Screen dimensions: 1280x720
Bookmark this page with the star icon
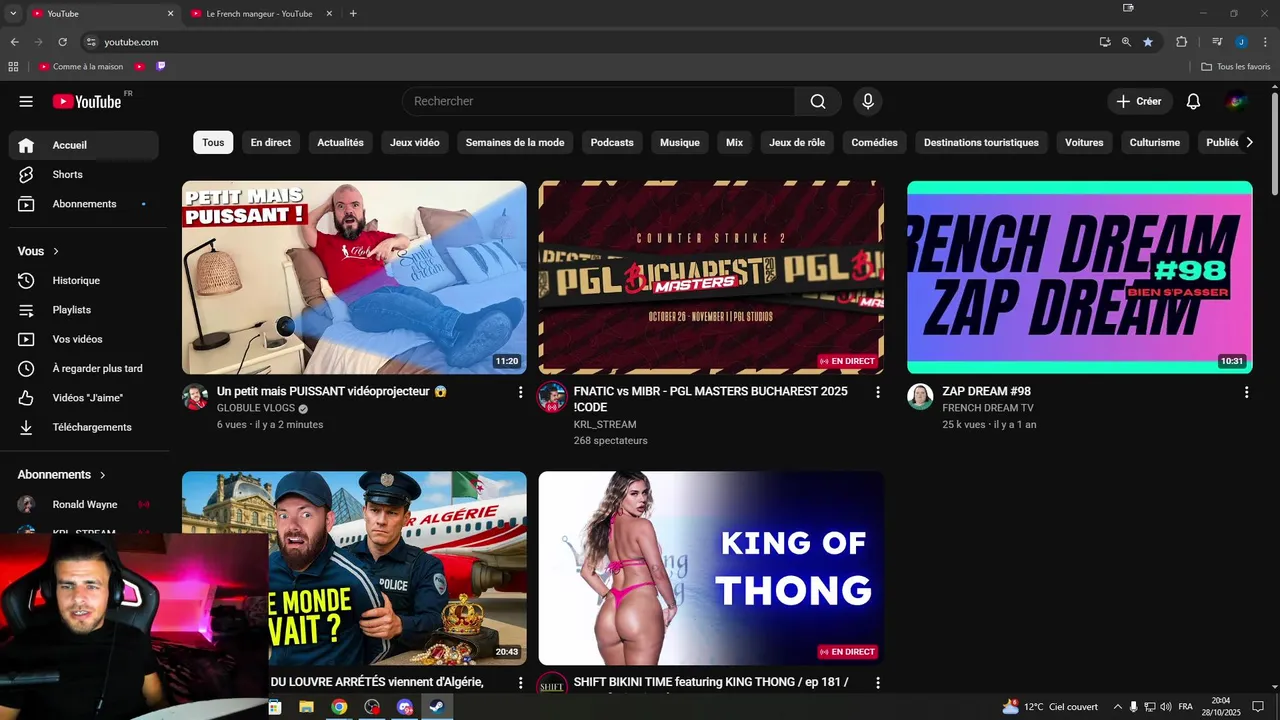pyautogui.click(x=1148, y=42)
